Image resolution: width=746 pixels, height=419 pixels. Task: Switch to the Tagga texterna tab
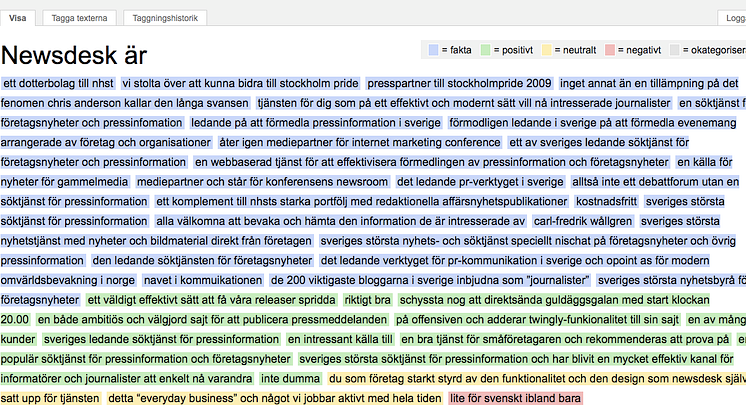tap(79, 18)
